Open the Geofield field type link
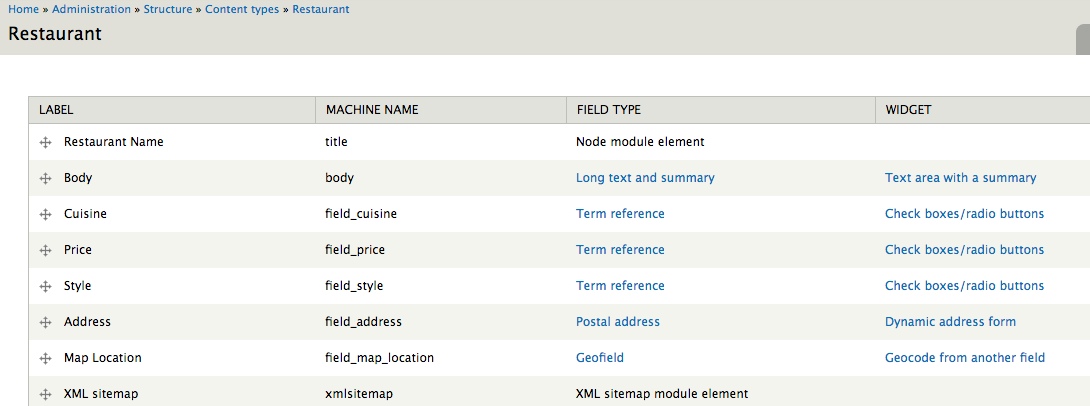Screen dimensions: 1090x406 click(x=600, y=358)
